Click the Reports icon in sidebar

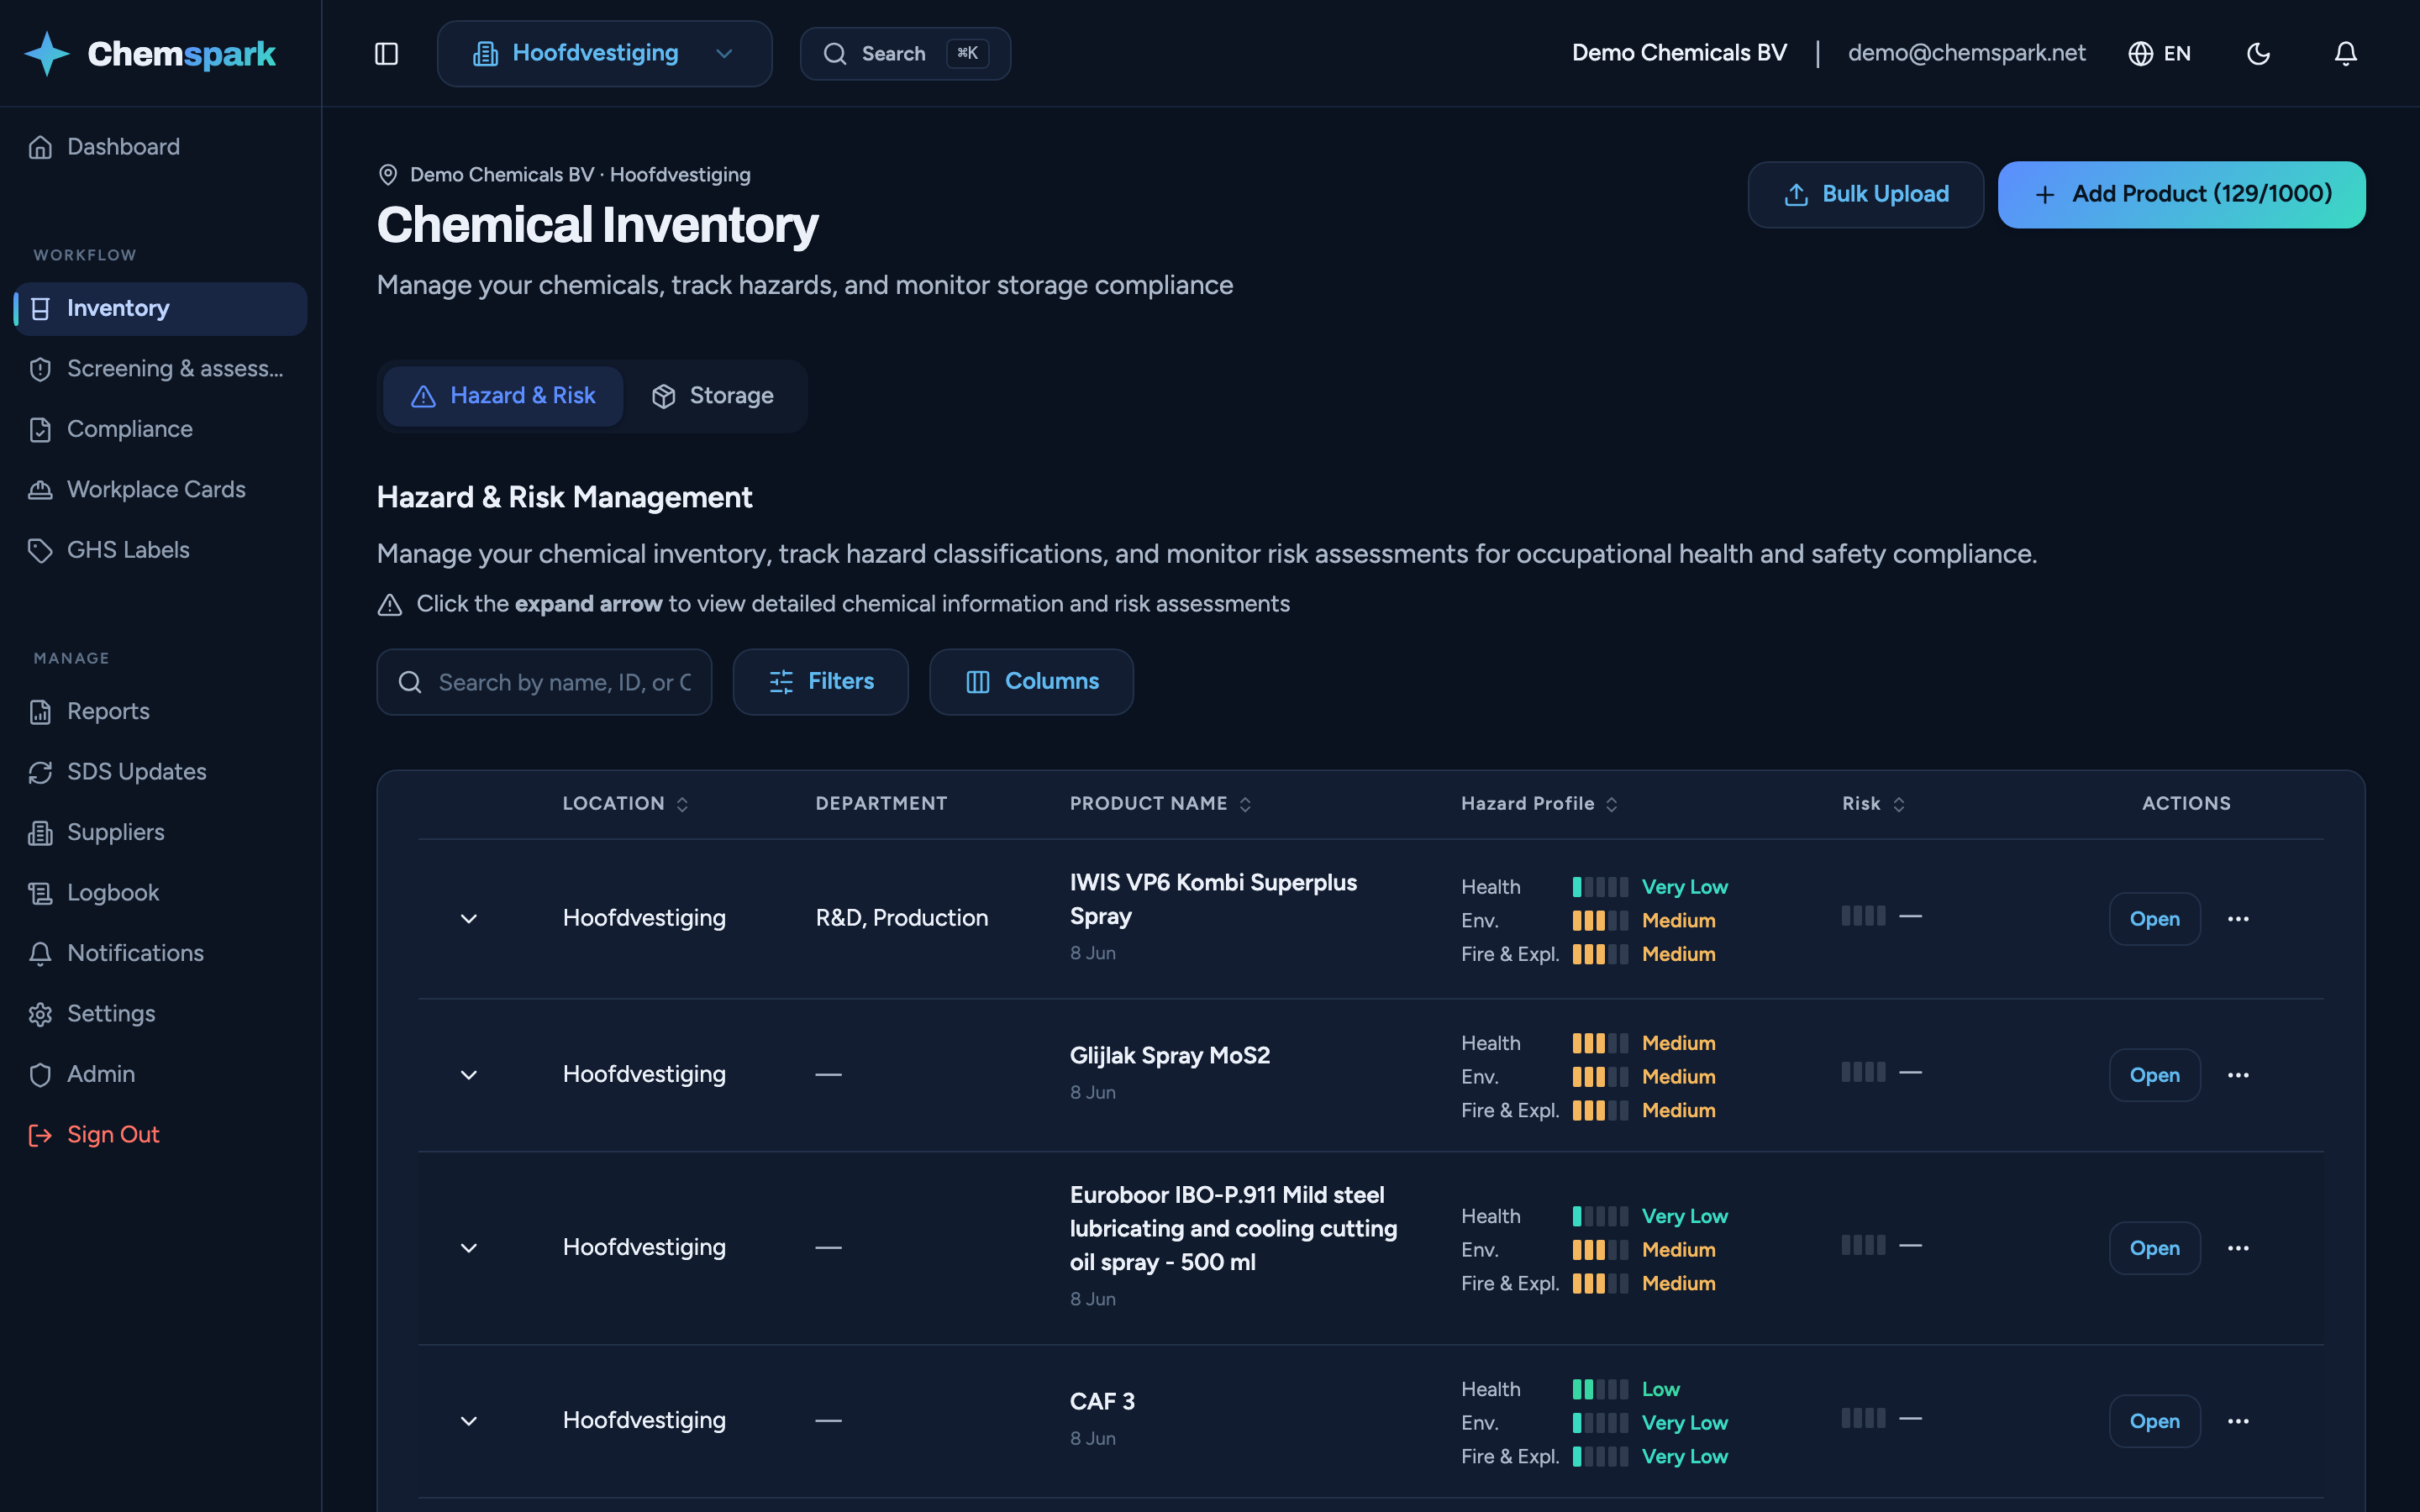point(40,712)
